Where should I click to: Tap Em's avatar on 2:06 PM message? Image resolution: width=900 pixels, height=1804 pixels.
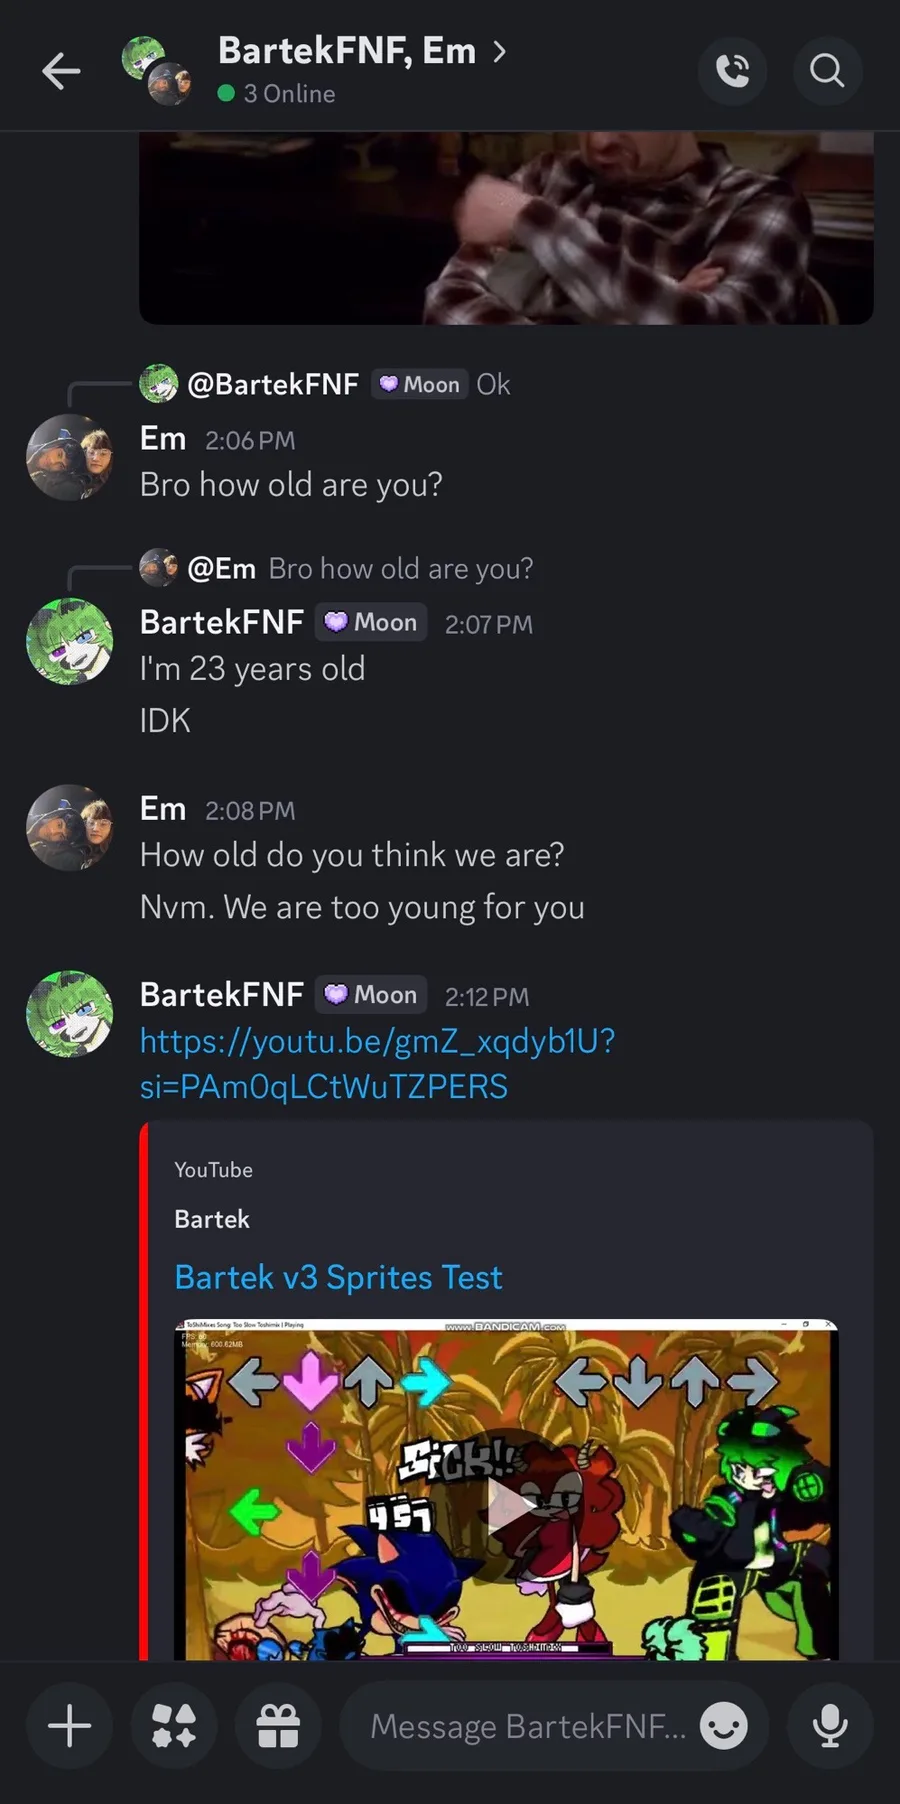coord(69,458)
